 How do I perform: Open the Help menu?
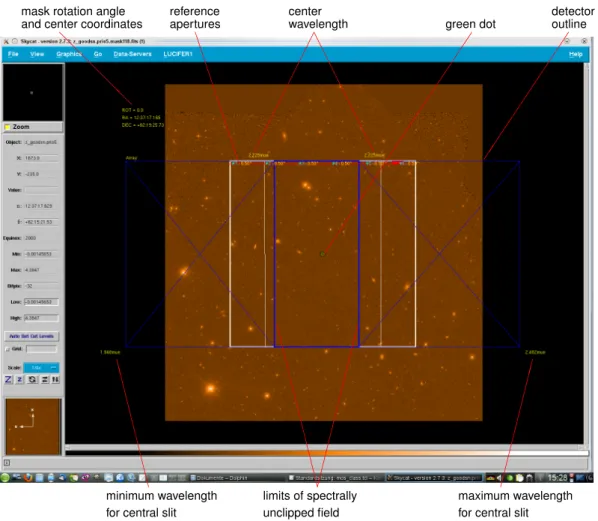click(x=575, y=54)
